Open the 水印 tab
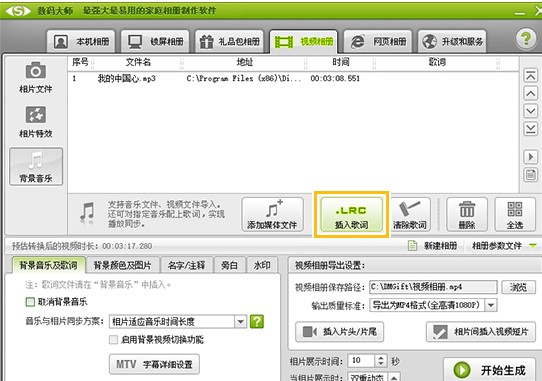This screenshot has height=381, width=542. pos(262,265)
